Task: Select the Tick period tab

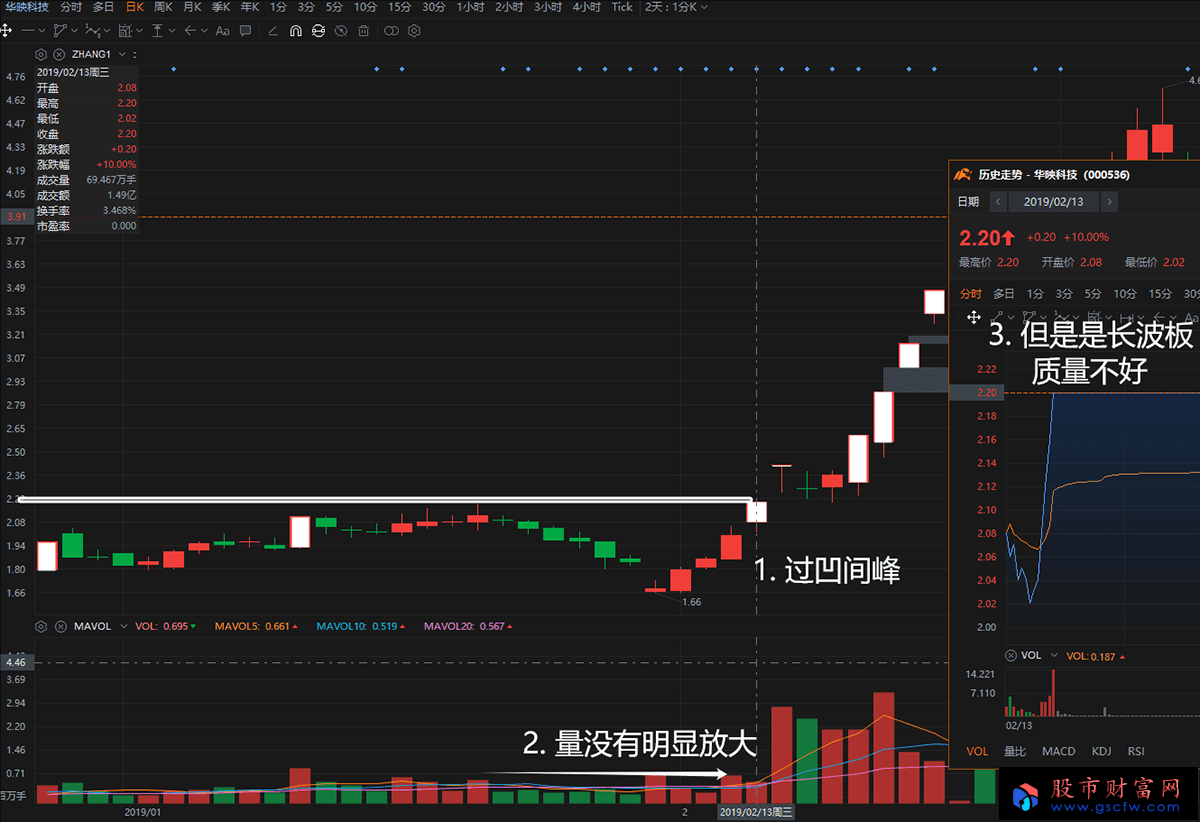Action: pos(622,7)
